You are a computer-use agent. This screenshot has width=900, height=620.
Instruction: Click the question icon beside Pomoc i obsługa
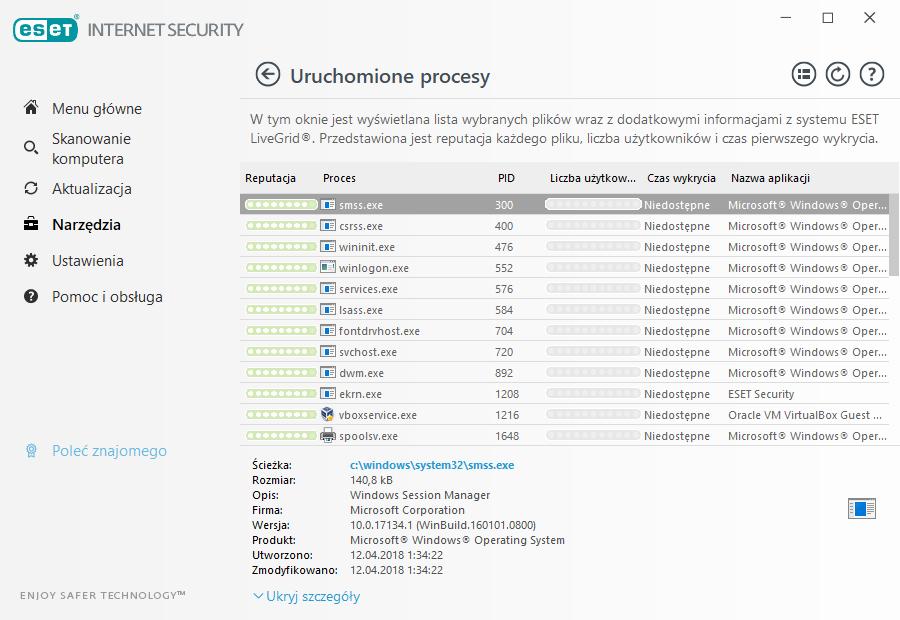[x=31, y=296]
